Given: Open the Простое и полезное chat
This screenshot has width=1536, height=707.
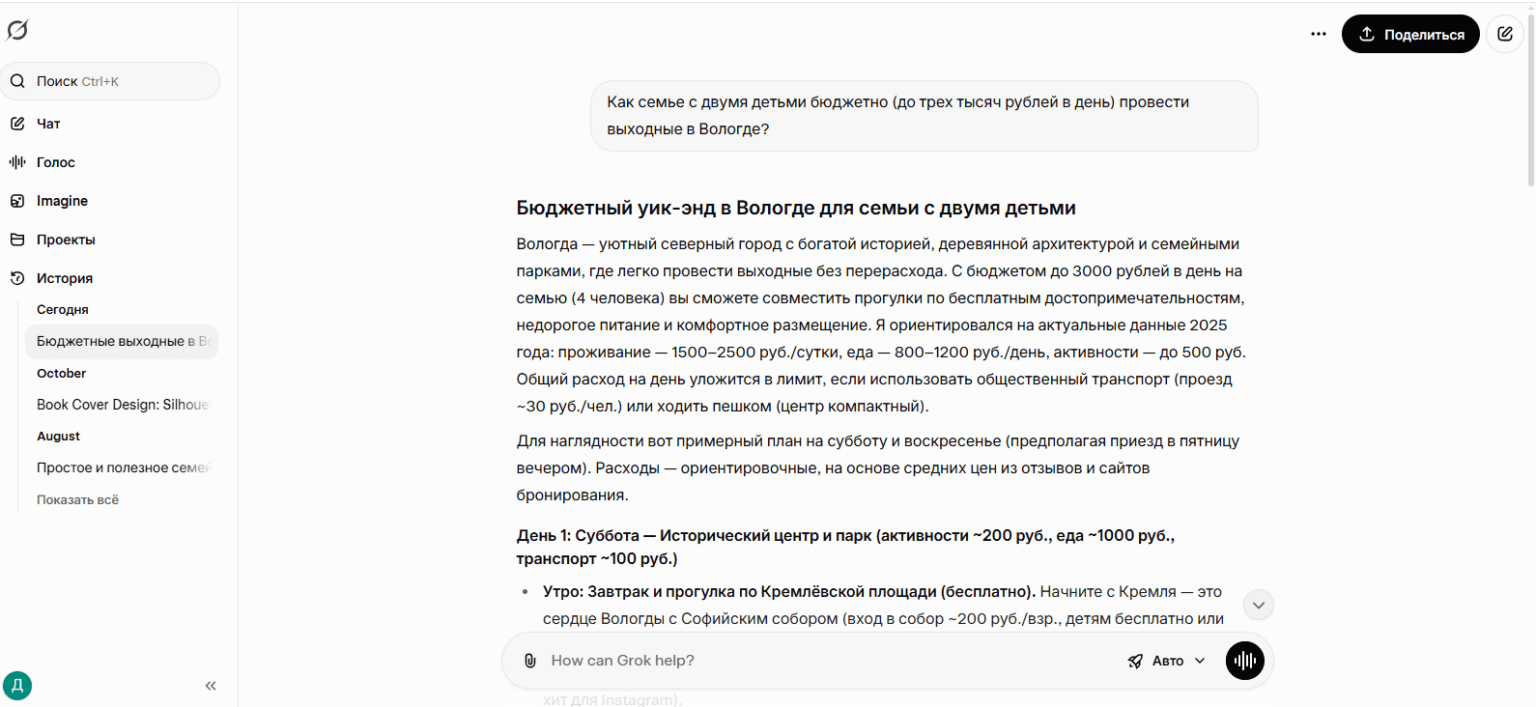Looking at the screenshot, I should click(122, 467).
